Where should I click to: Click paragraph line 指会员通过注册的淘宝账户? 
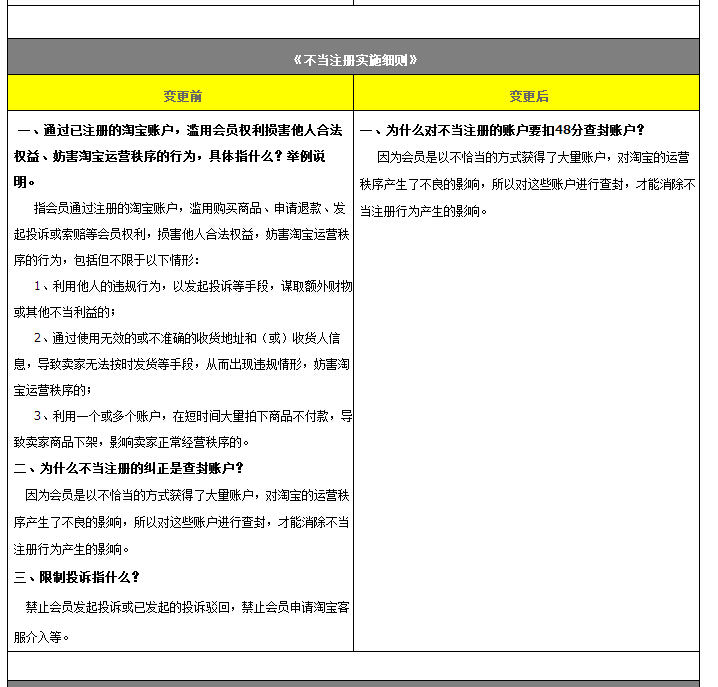point(189,208)
